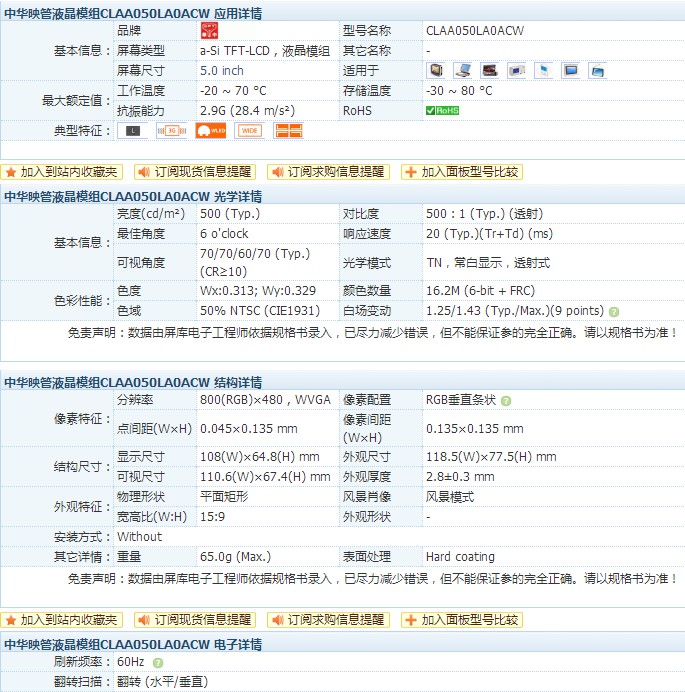Viewport: 685px width, 692px height.
Task: Click the '50% NTSC (CIE1931)' gamut value
Action: [x=260, y=311]
